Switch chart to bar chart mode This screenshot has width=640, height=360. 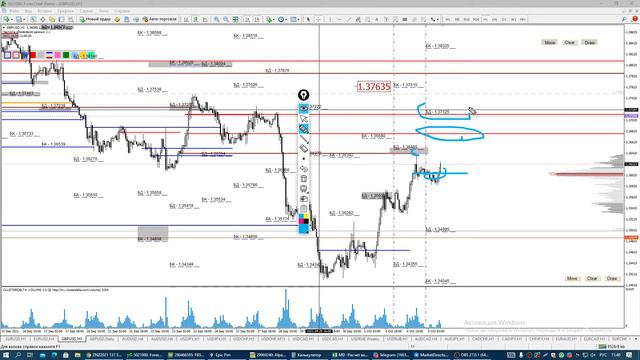(186, 19)
